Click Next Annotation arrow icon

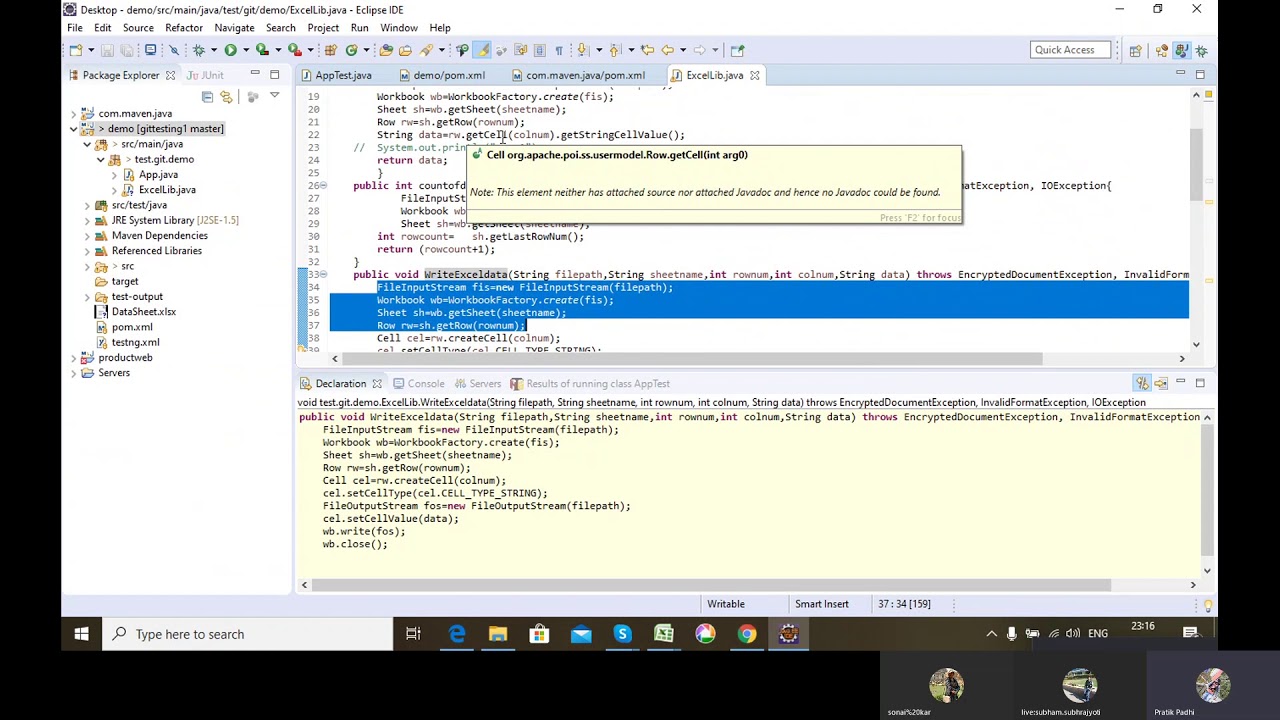click(582, 50)
